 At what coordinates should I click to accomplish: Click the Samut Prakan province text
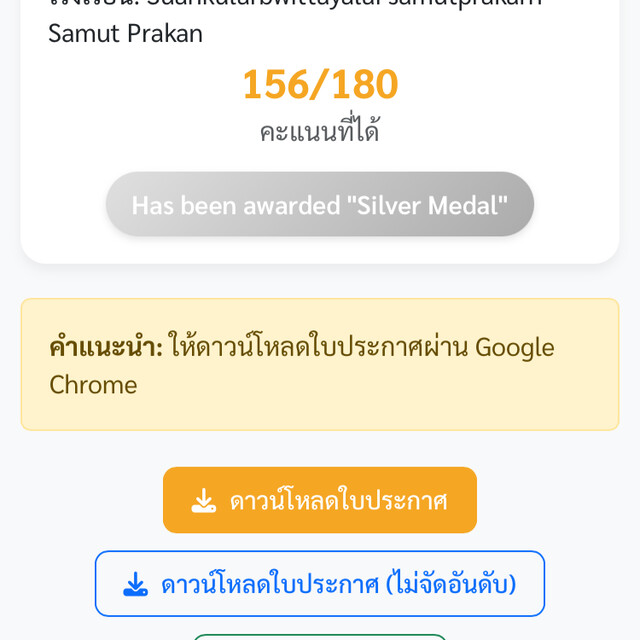[x=125, y=33]
